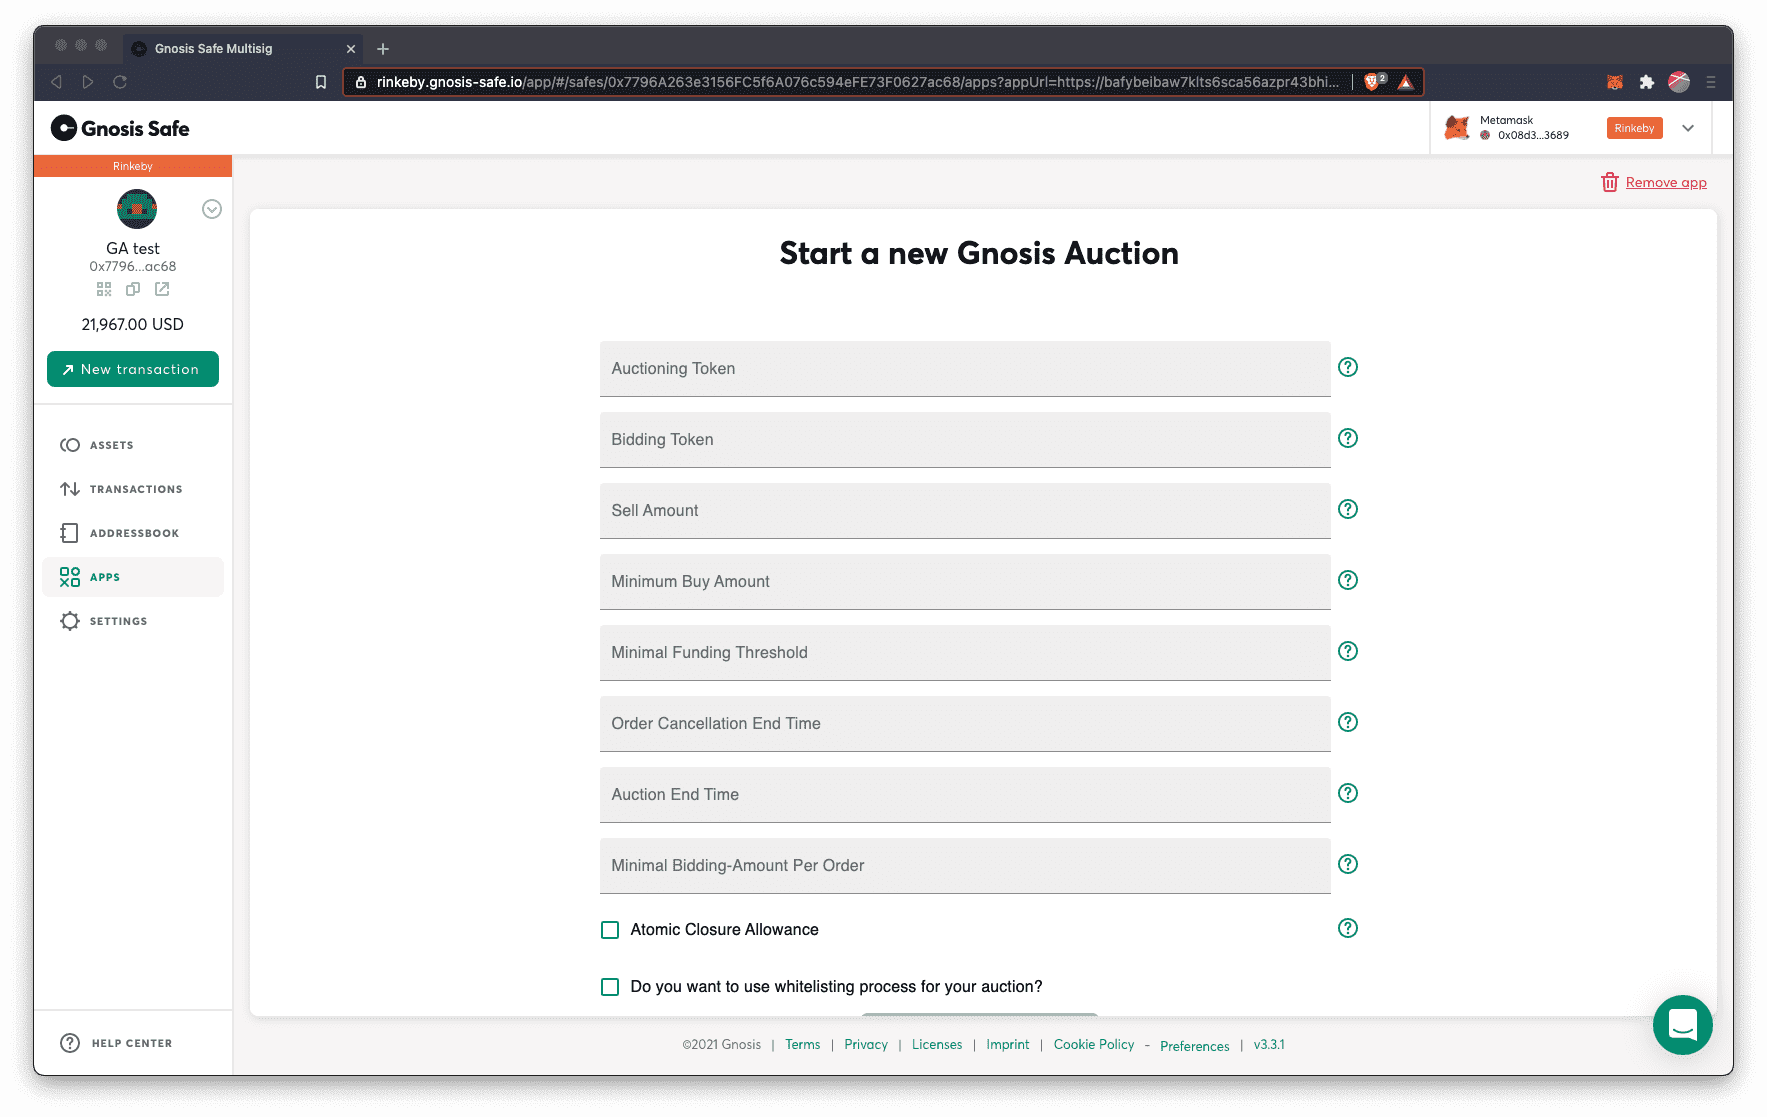1767x1117 pixels.
Task: Open browser profile avatar
Action: click(1679, 82)
